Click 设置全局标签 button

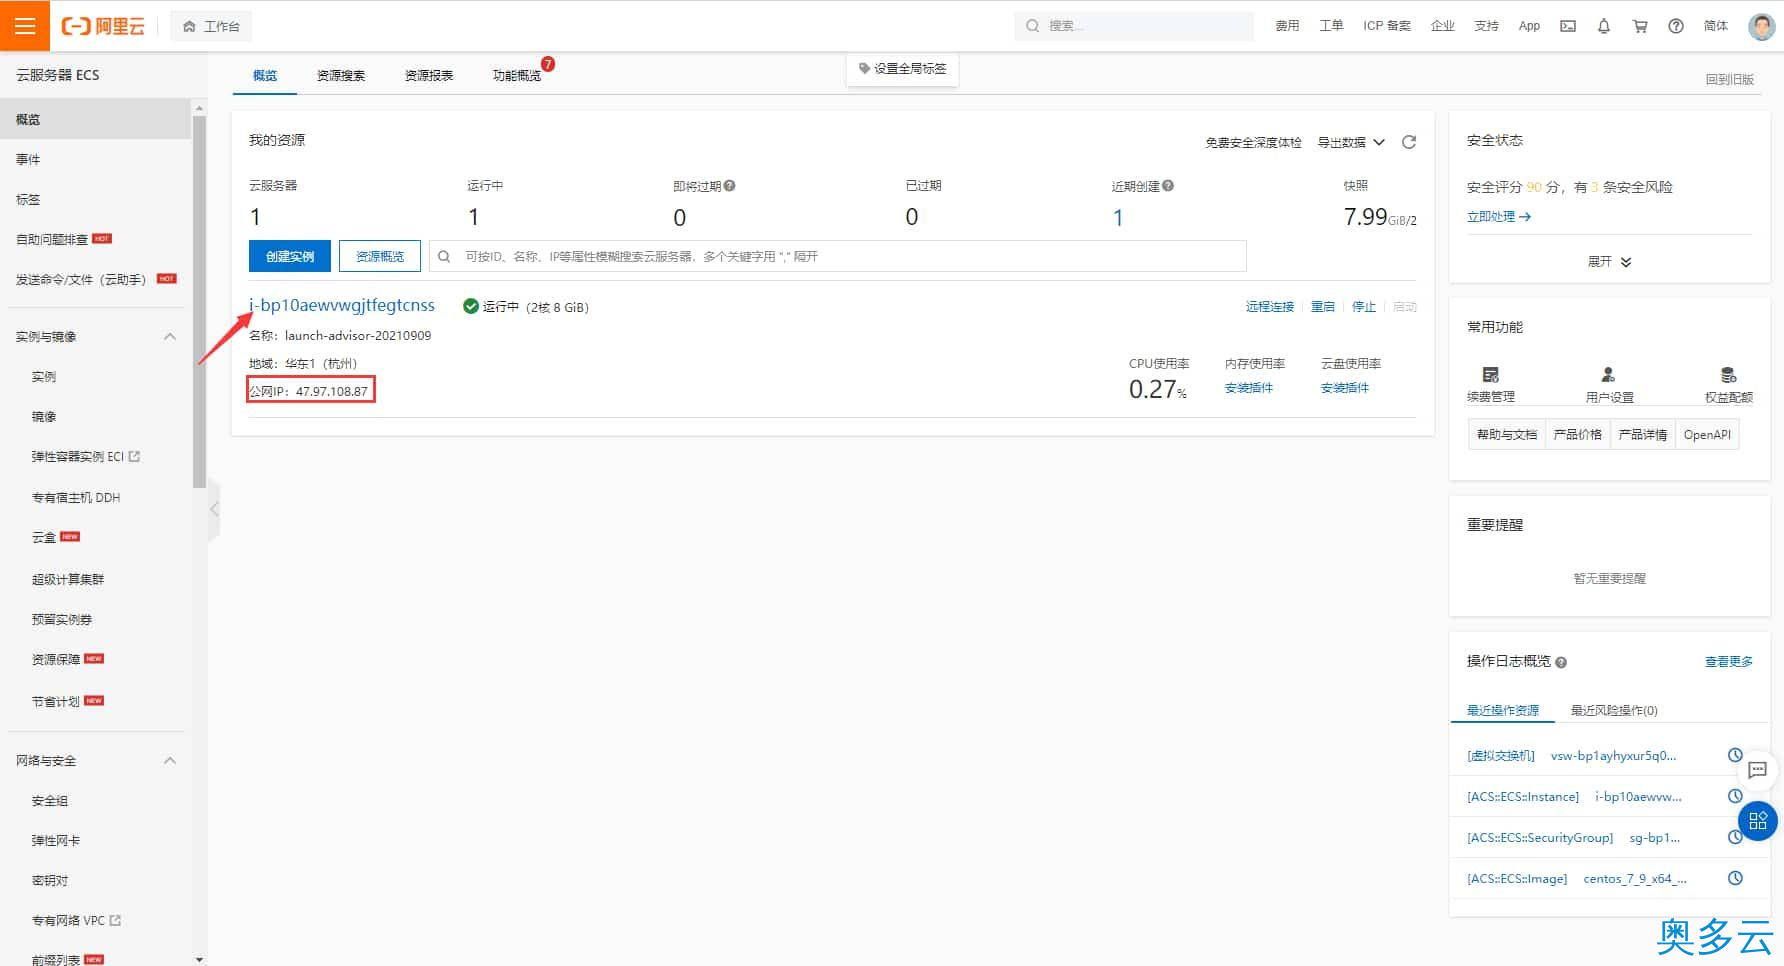(902, 68)
